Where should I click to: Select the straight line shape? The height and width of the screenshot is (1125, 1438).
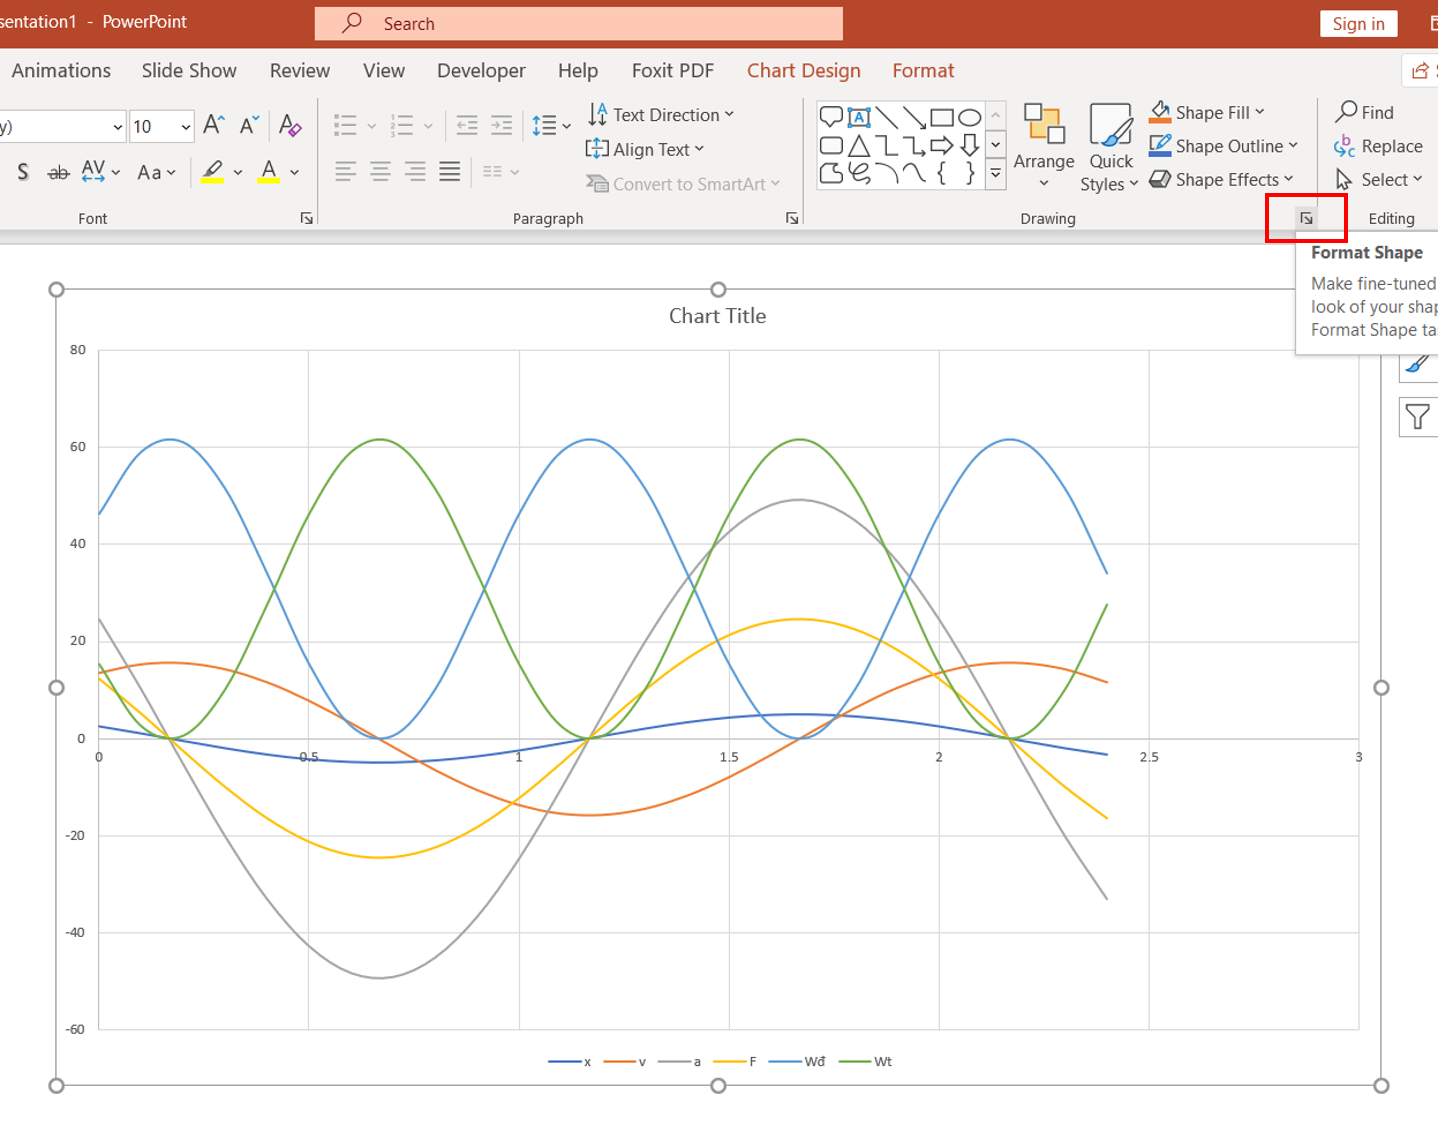coord(886,118)
